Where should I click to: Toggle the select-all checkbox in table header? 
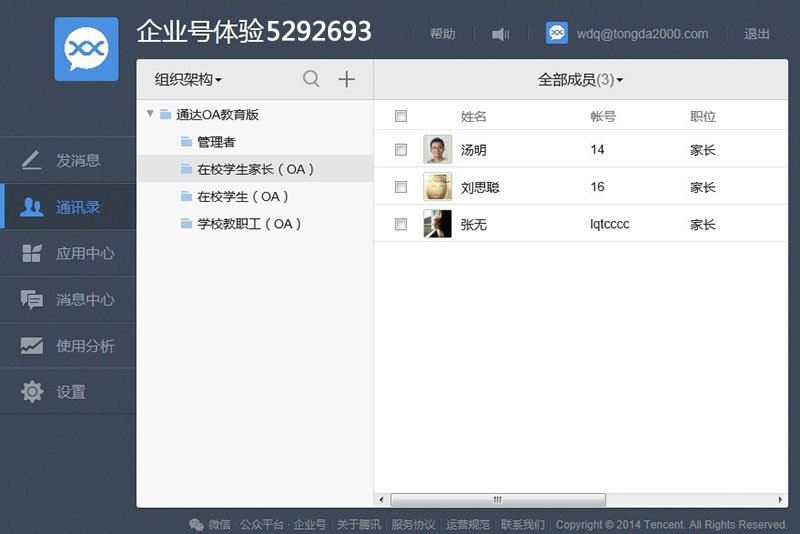[401, 116]
